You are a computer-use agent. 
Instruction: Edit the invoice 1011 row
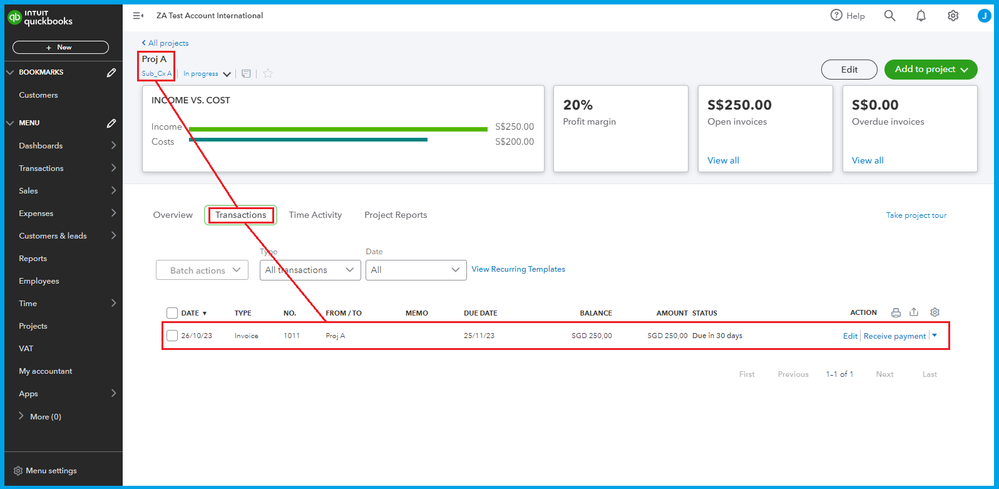coord(850,336)
